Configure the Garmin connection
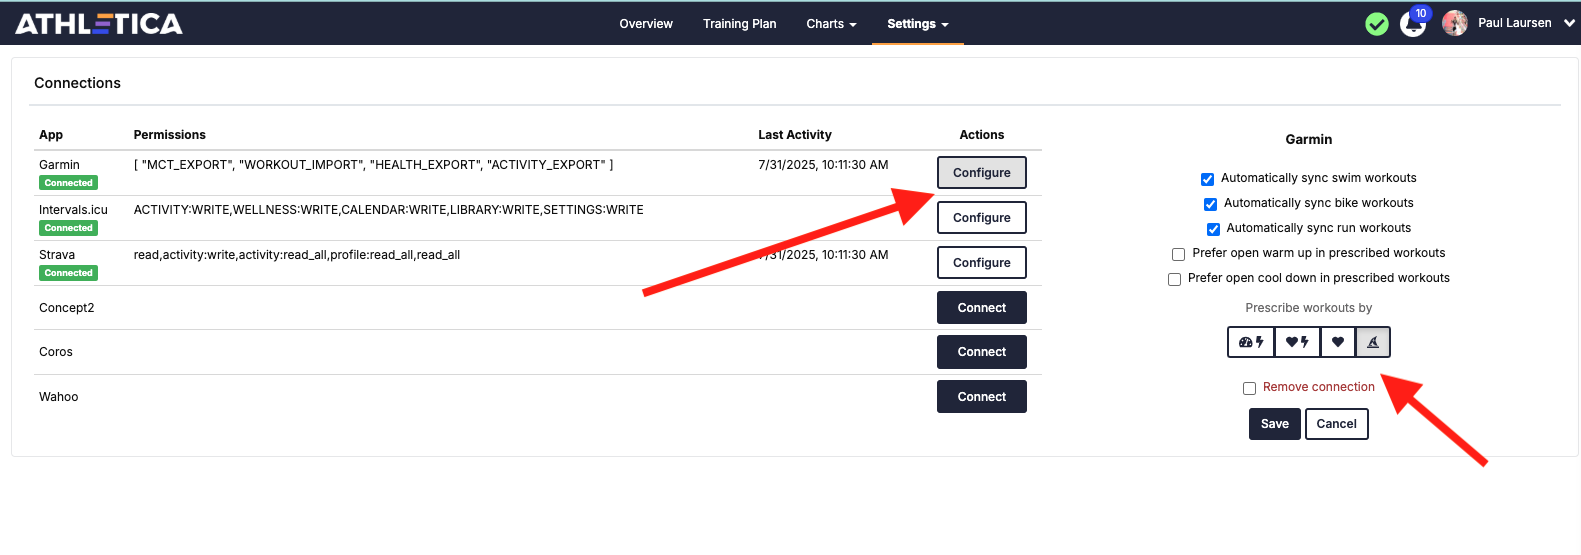The height and width of the screenshot is (555, 1581). click(x=981, y=172)
